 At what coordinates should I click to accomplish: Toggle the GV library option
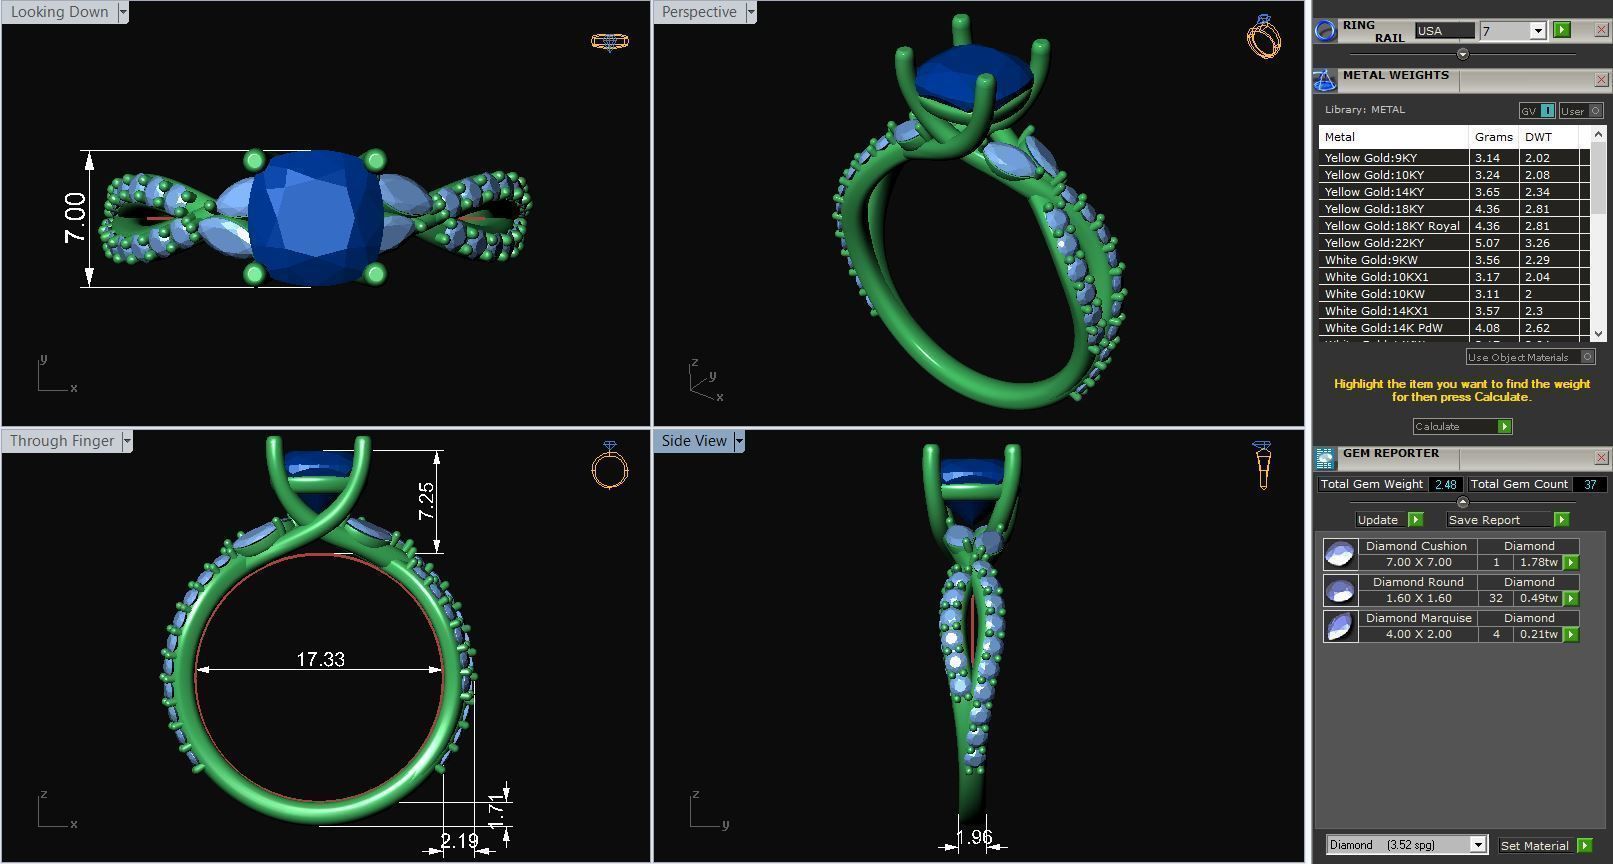(1537, 111)
